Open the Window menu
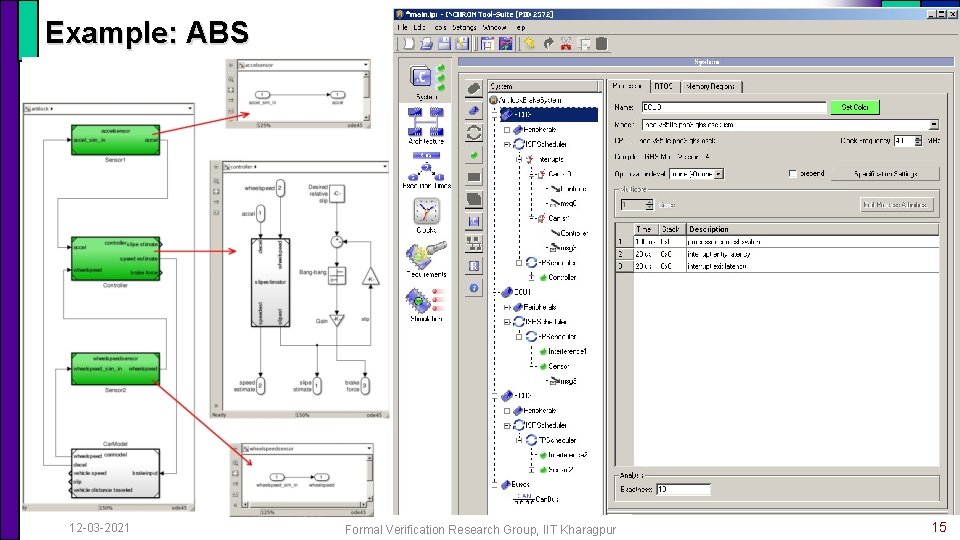This screenshot has width=960, height=540. (x=495, y=28)
